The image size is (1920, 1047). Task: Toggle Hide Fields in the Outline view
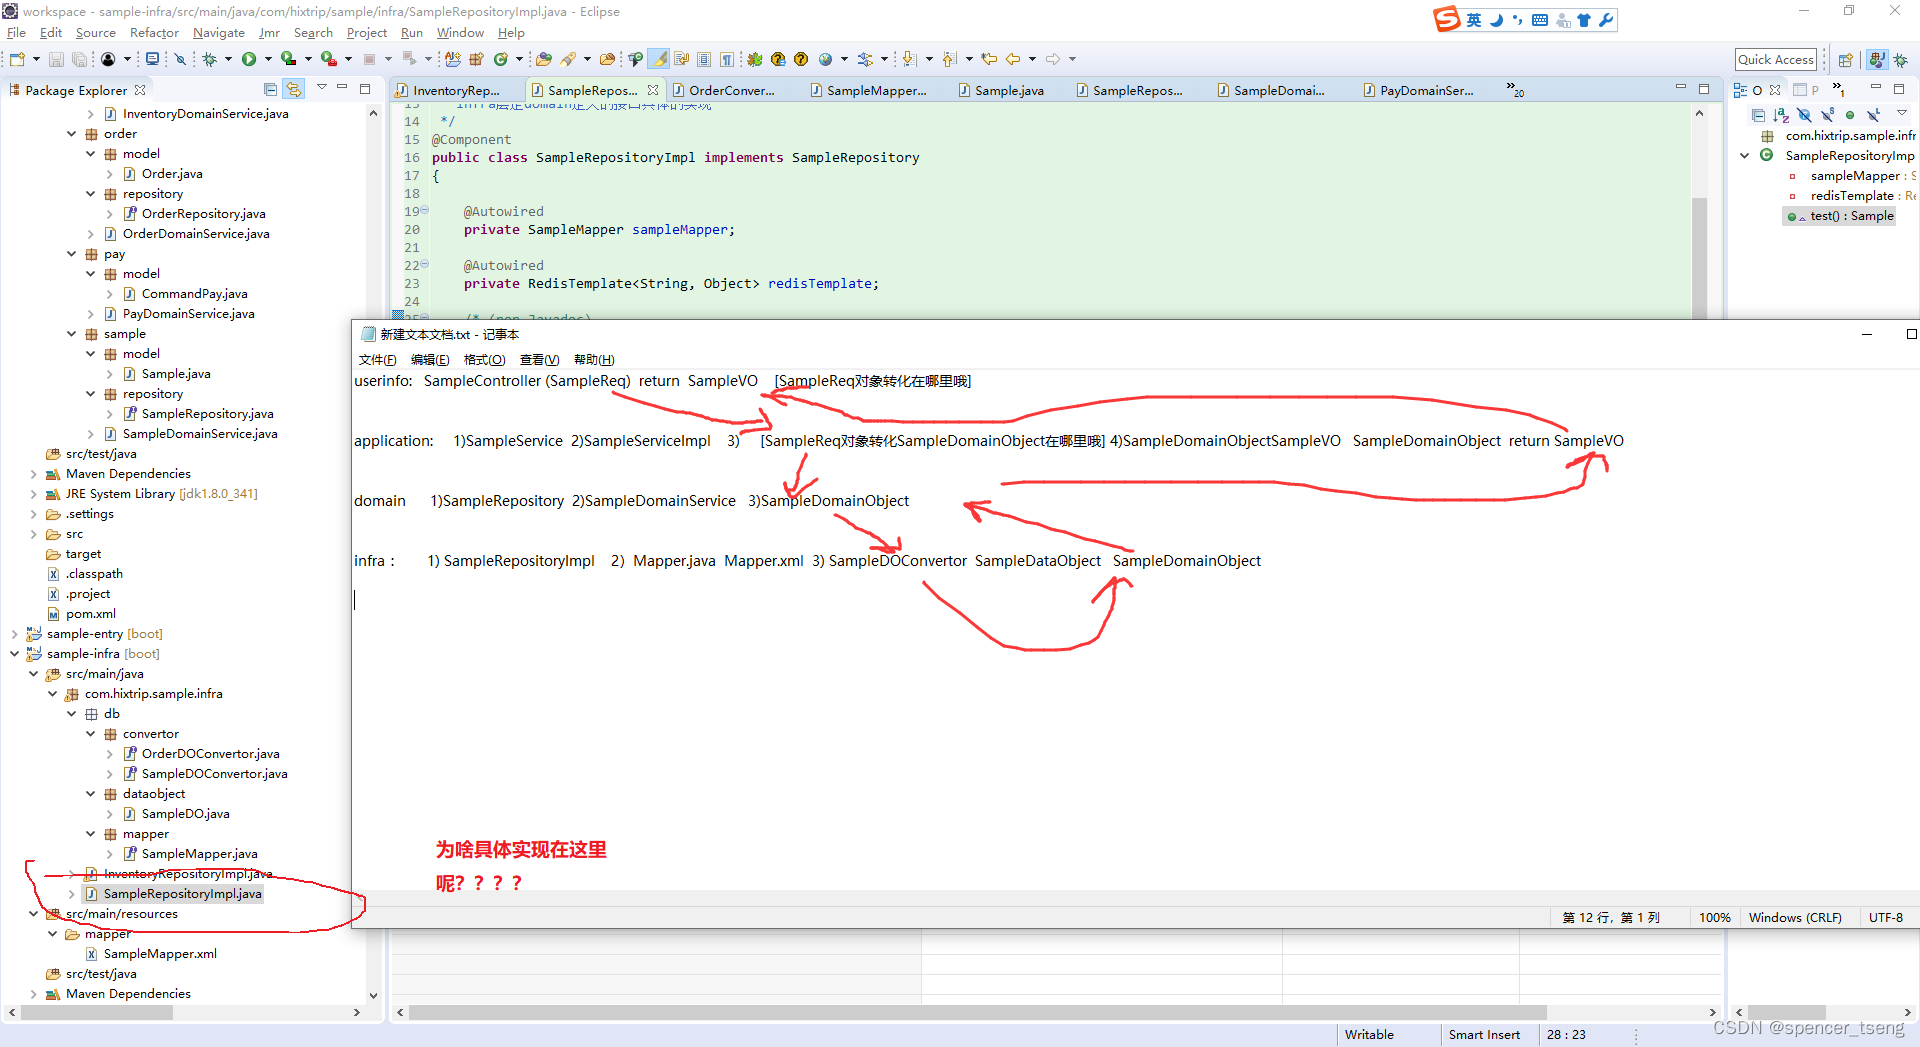pyautogui.click(x=1805, y=115)
